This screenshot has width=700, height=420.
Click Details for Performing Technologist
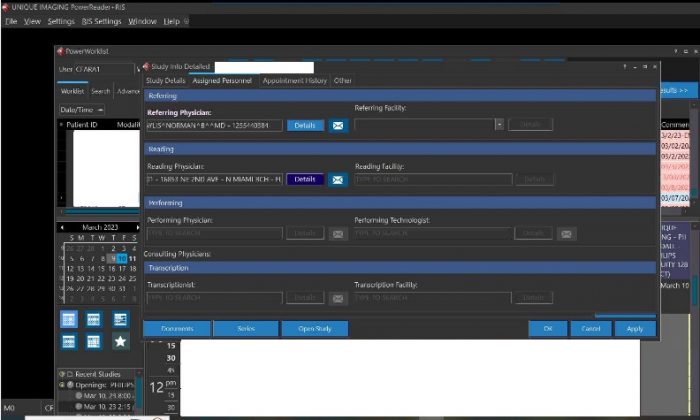[533, 233]
